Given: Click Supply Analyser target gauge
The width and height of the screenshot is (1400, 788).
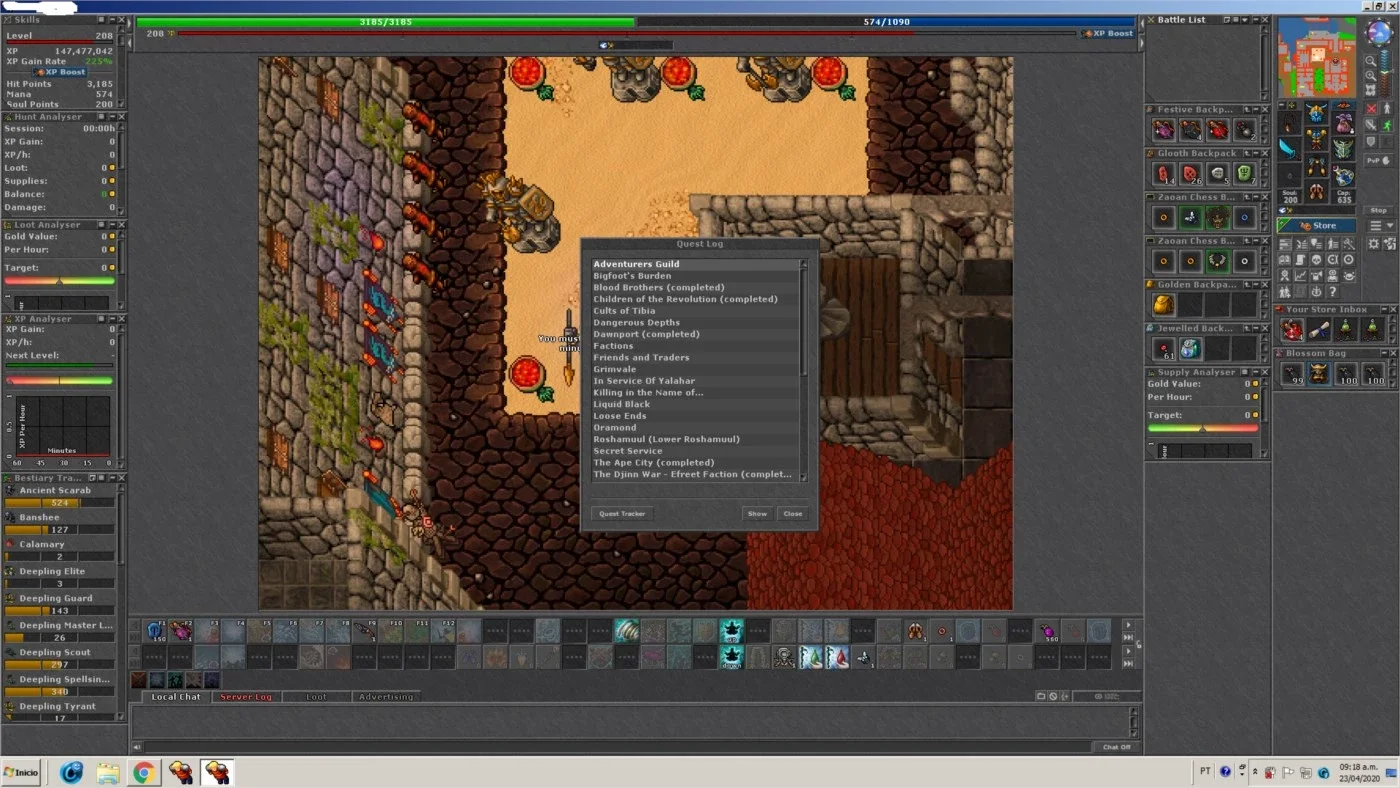Looking at the screenshot, I should [1203, 428].
